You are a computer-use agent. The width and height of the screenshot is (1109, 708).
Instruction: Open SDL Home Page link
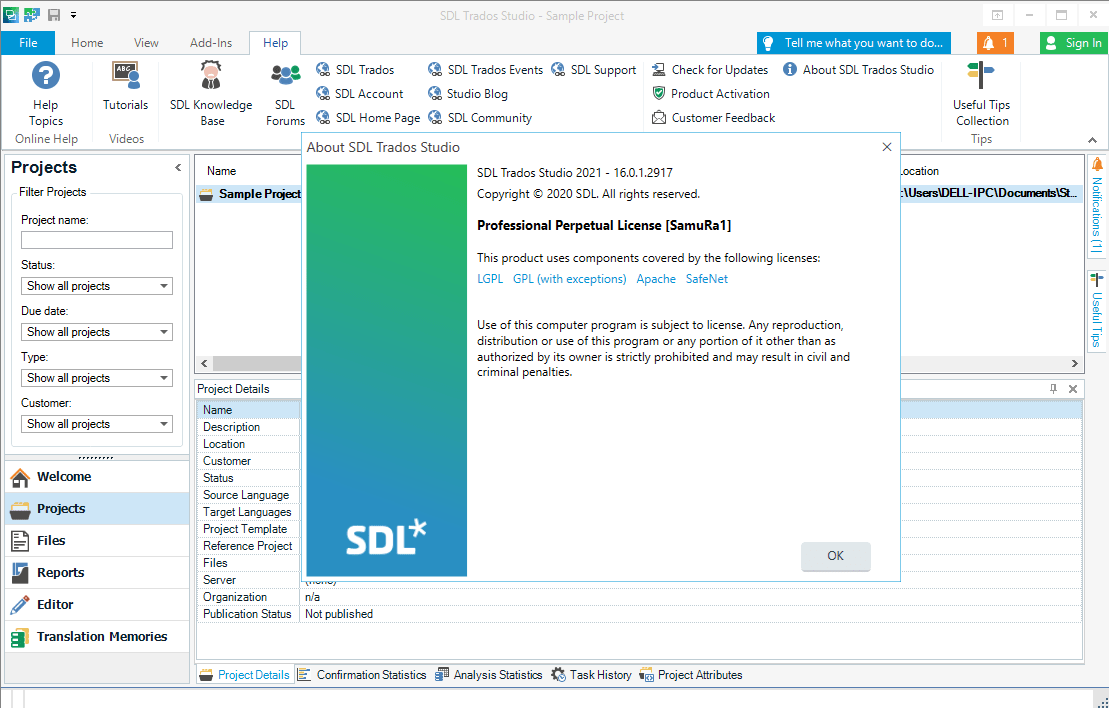368,117
